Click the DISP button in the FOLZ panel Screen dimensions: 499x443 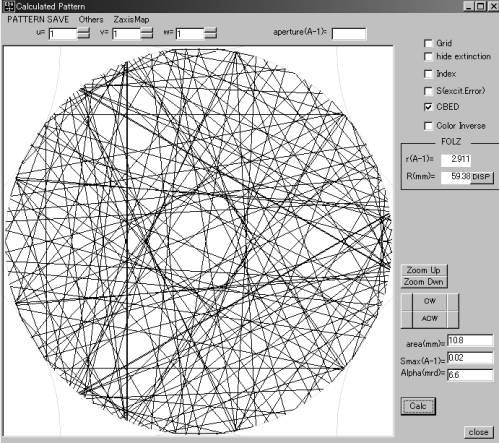click(482, 177)
